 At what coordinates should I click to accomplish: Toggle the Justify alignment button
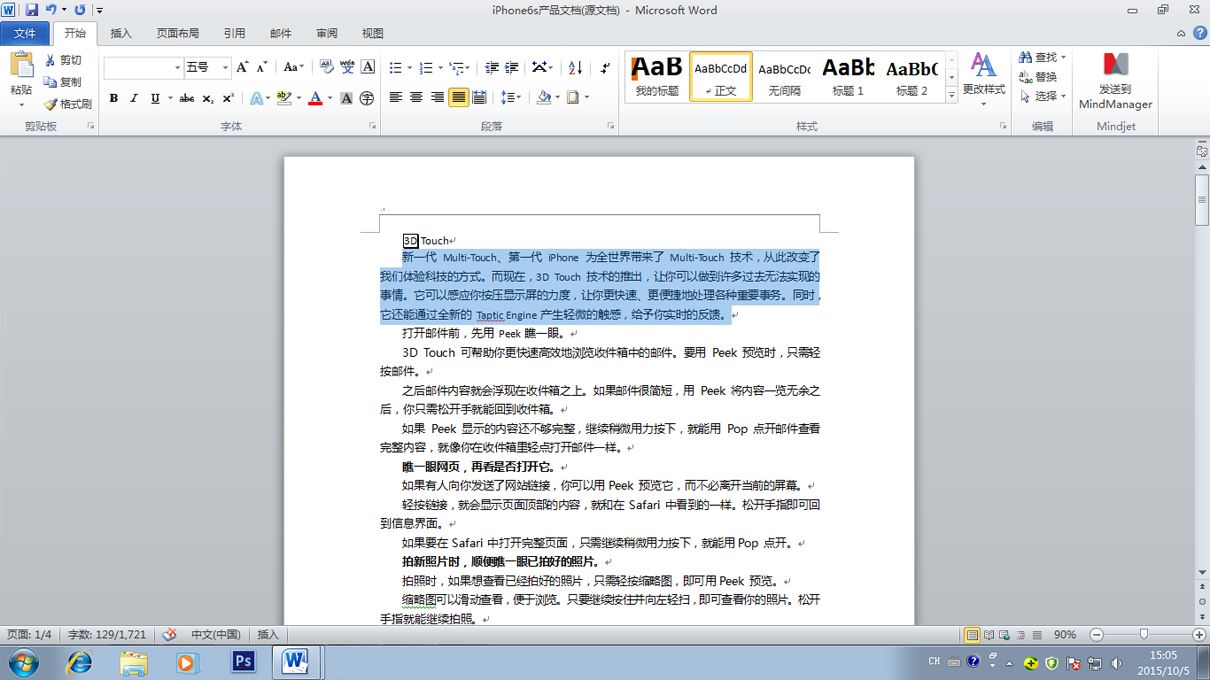(x=458, y=98)
